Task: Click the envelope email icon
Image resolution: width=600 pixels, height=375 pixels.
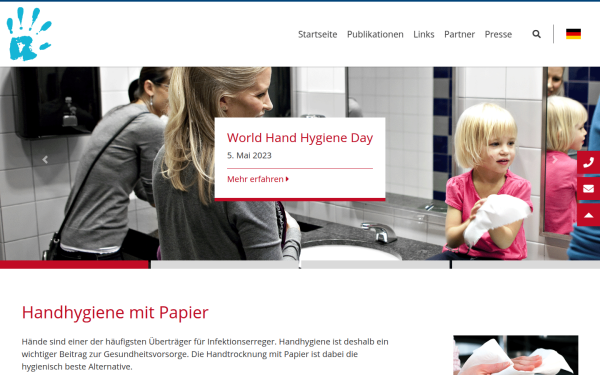Action: click(x=589, y=189)
